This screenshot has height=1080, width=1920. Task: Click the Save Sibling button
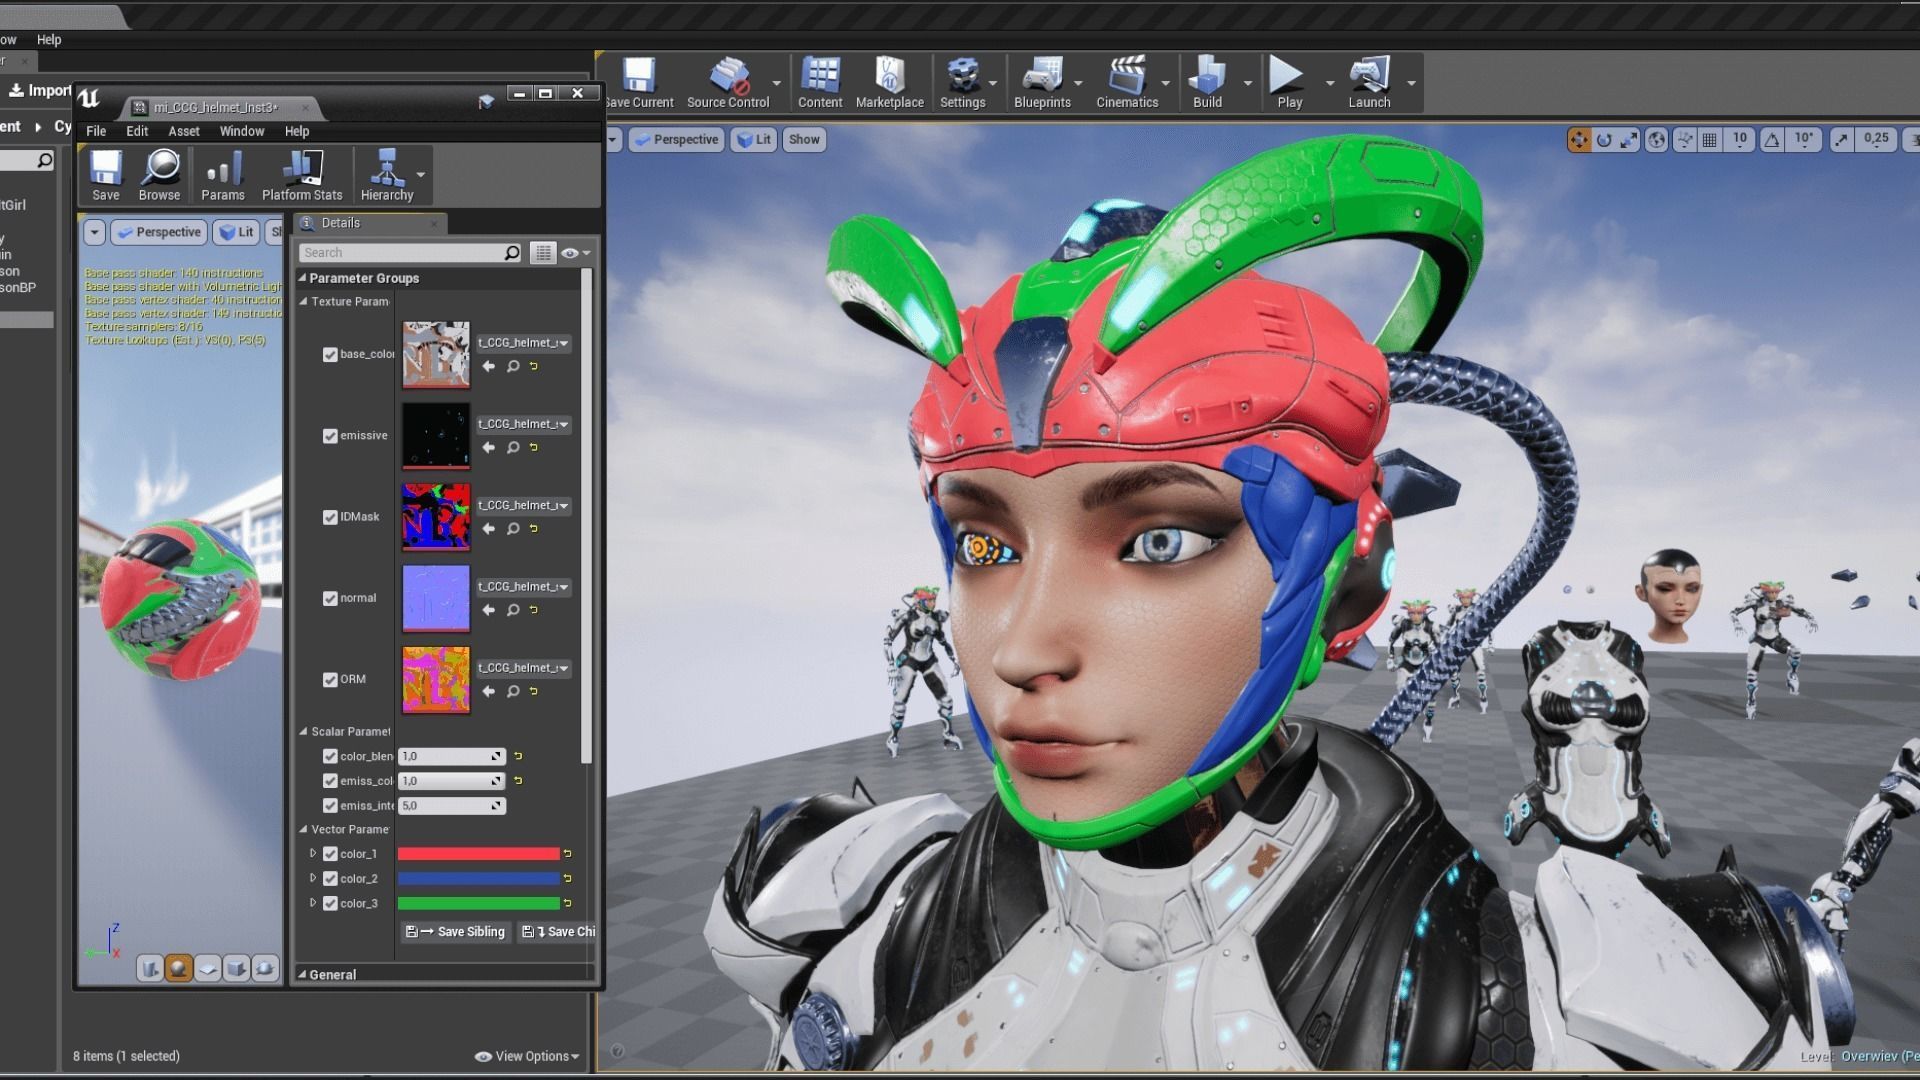[x=456, y=931]
